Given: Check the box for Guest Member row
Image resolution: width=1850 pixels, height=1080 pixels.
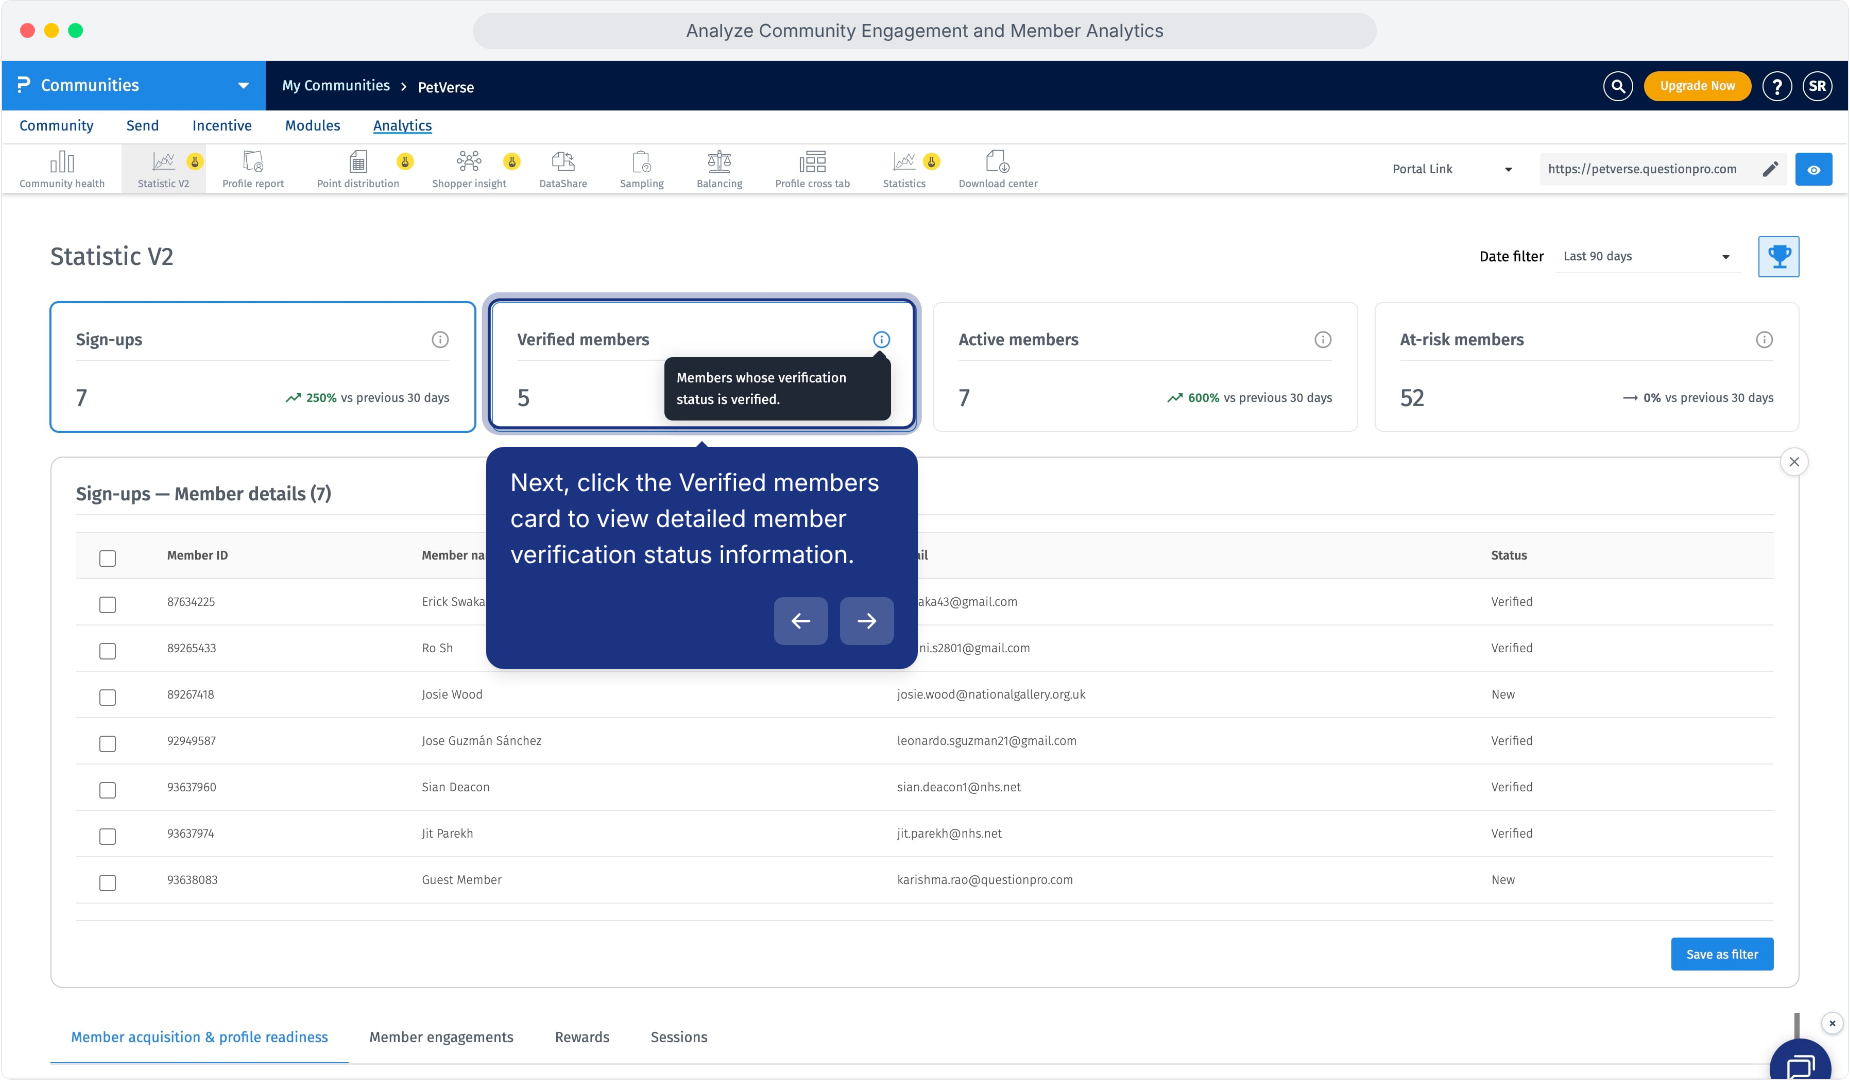Looking at the screenshot, I should click(108, 883).
